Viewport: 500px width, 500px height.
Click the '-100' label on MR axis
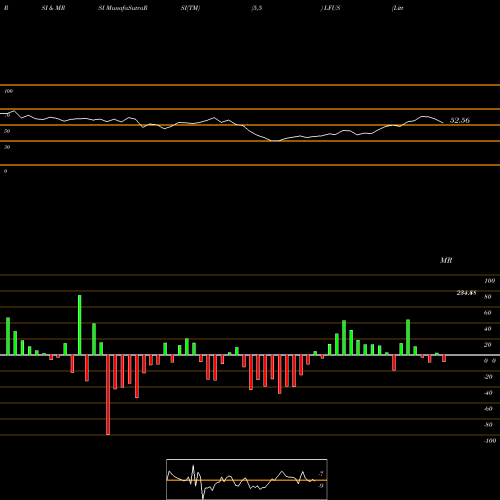[x=490, y=441]
